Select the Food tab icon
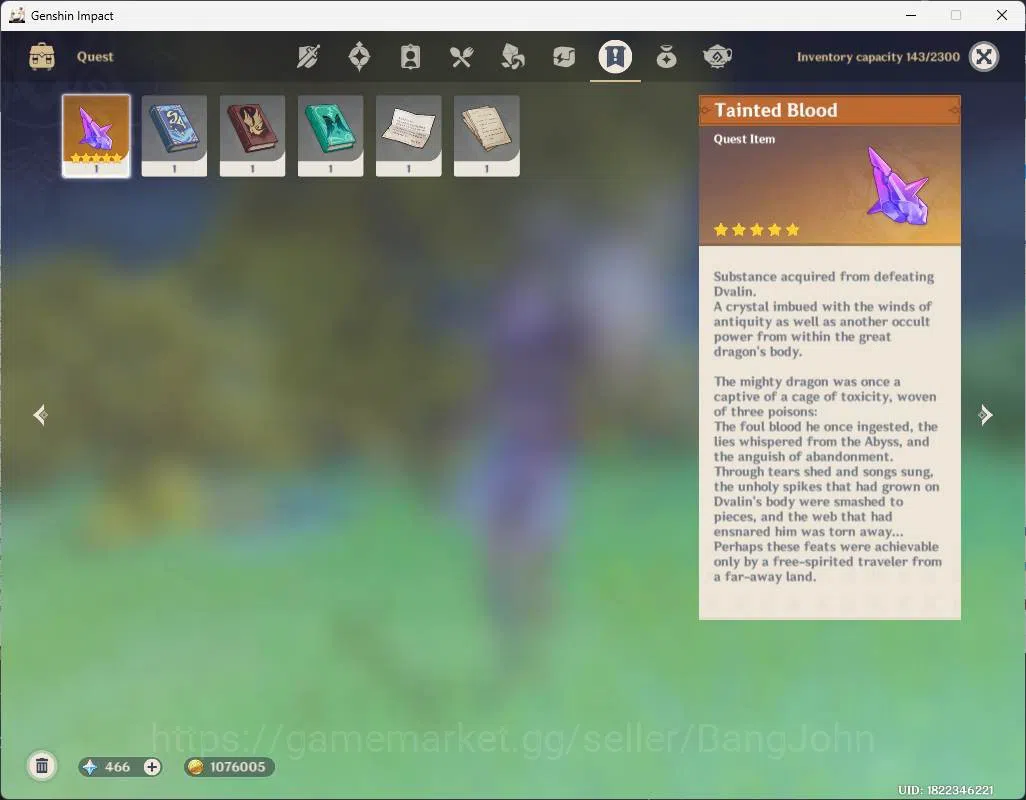The width and height of the screenshot is (1026, 800). [x=461, y=58]
